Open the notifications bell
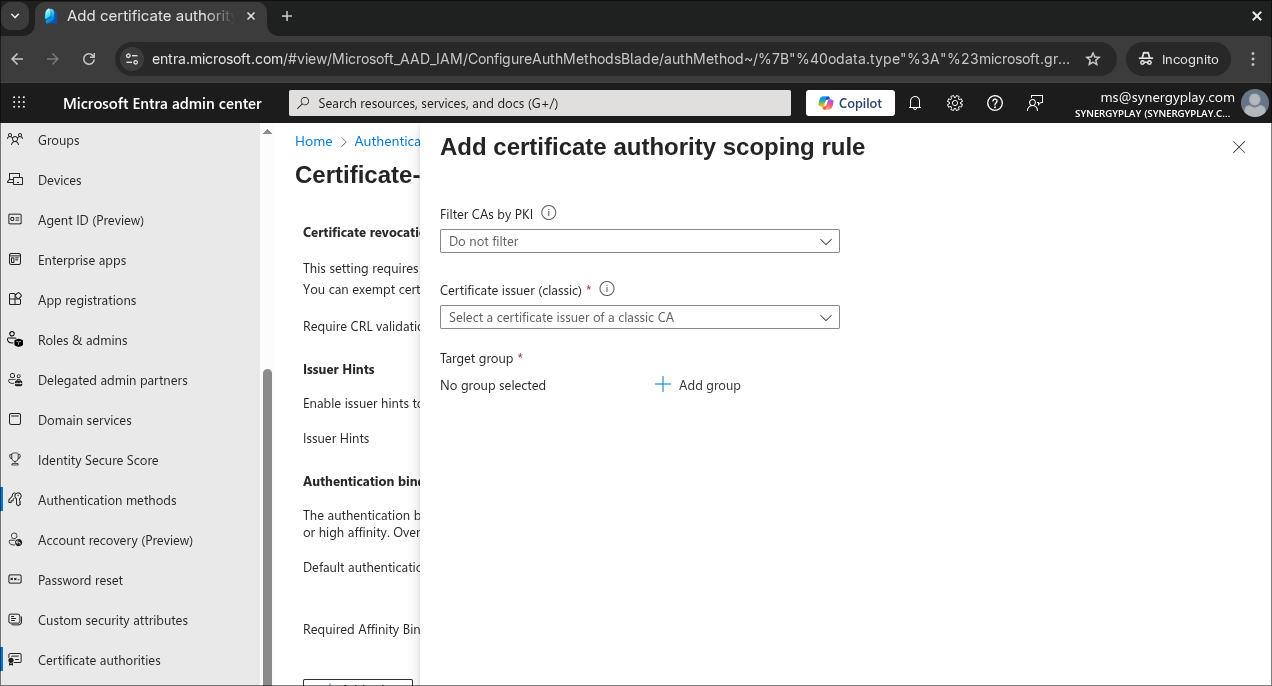The height and width of the screenshot is (686, 1272). click(915, 103)
